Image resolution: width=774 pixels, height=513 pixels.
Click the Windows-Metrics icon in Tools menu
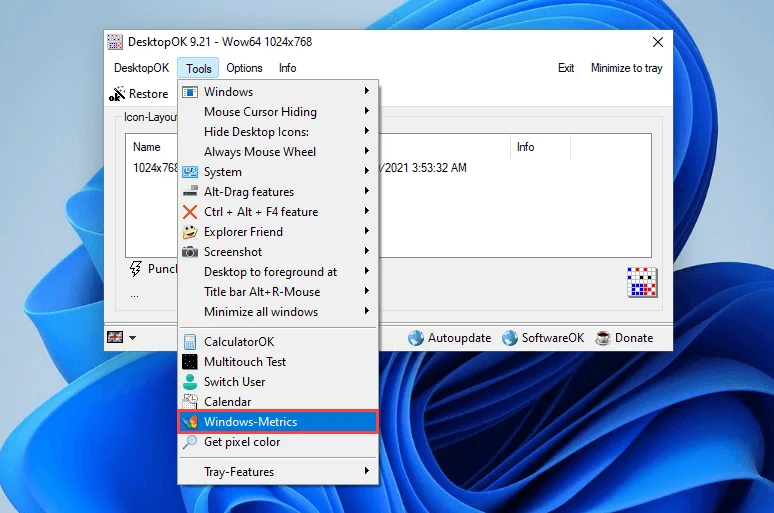[190, 422]
